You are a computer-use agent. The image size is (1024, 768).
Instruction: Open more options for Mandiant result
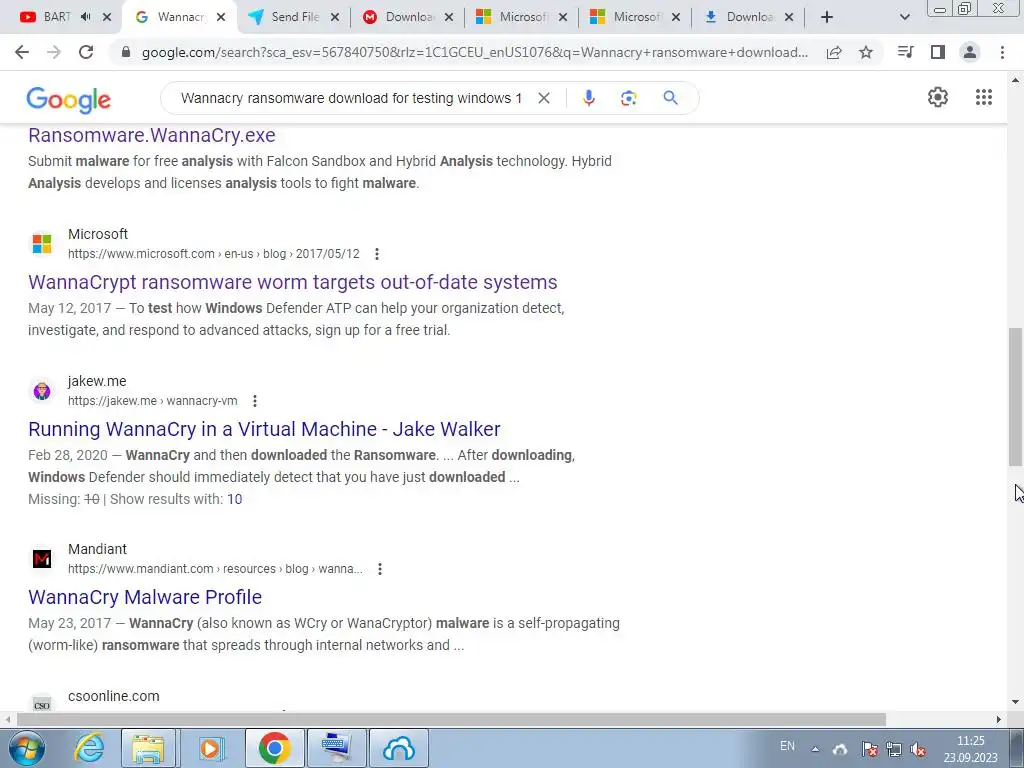tap(379, 569)
